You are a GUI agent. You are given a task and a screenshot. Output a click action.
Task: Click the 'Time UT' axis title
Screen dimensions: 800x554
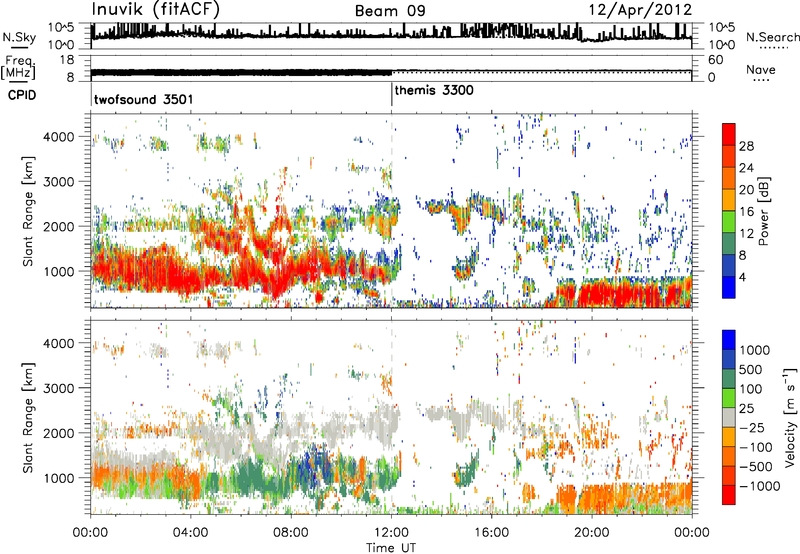391,548
